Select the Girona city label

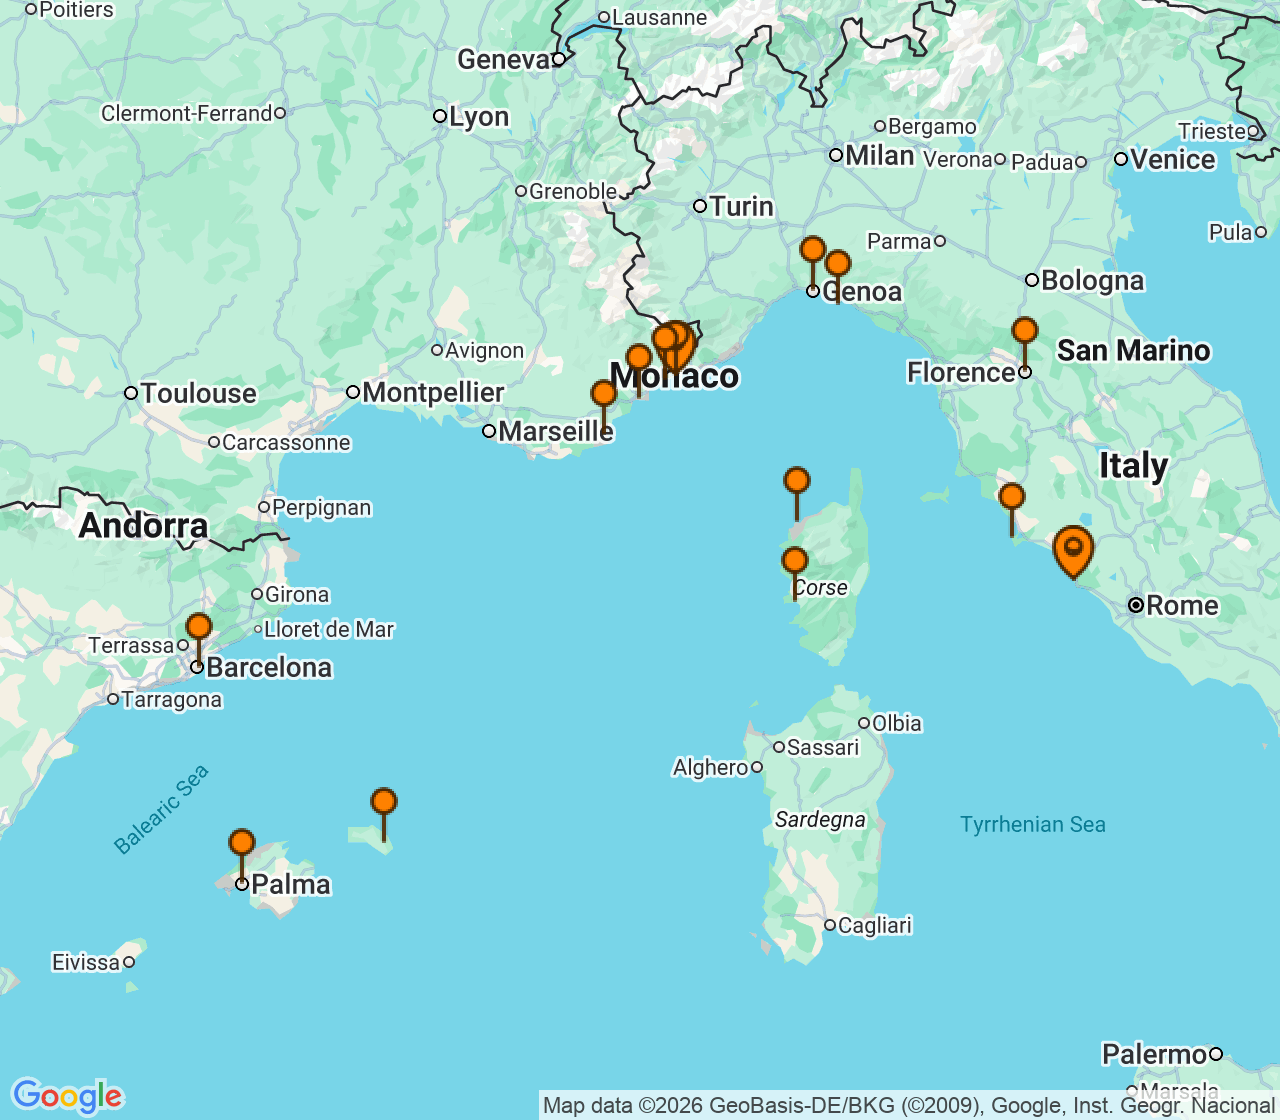tap(297, 595)
